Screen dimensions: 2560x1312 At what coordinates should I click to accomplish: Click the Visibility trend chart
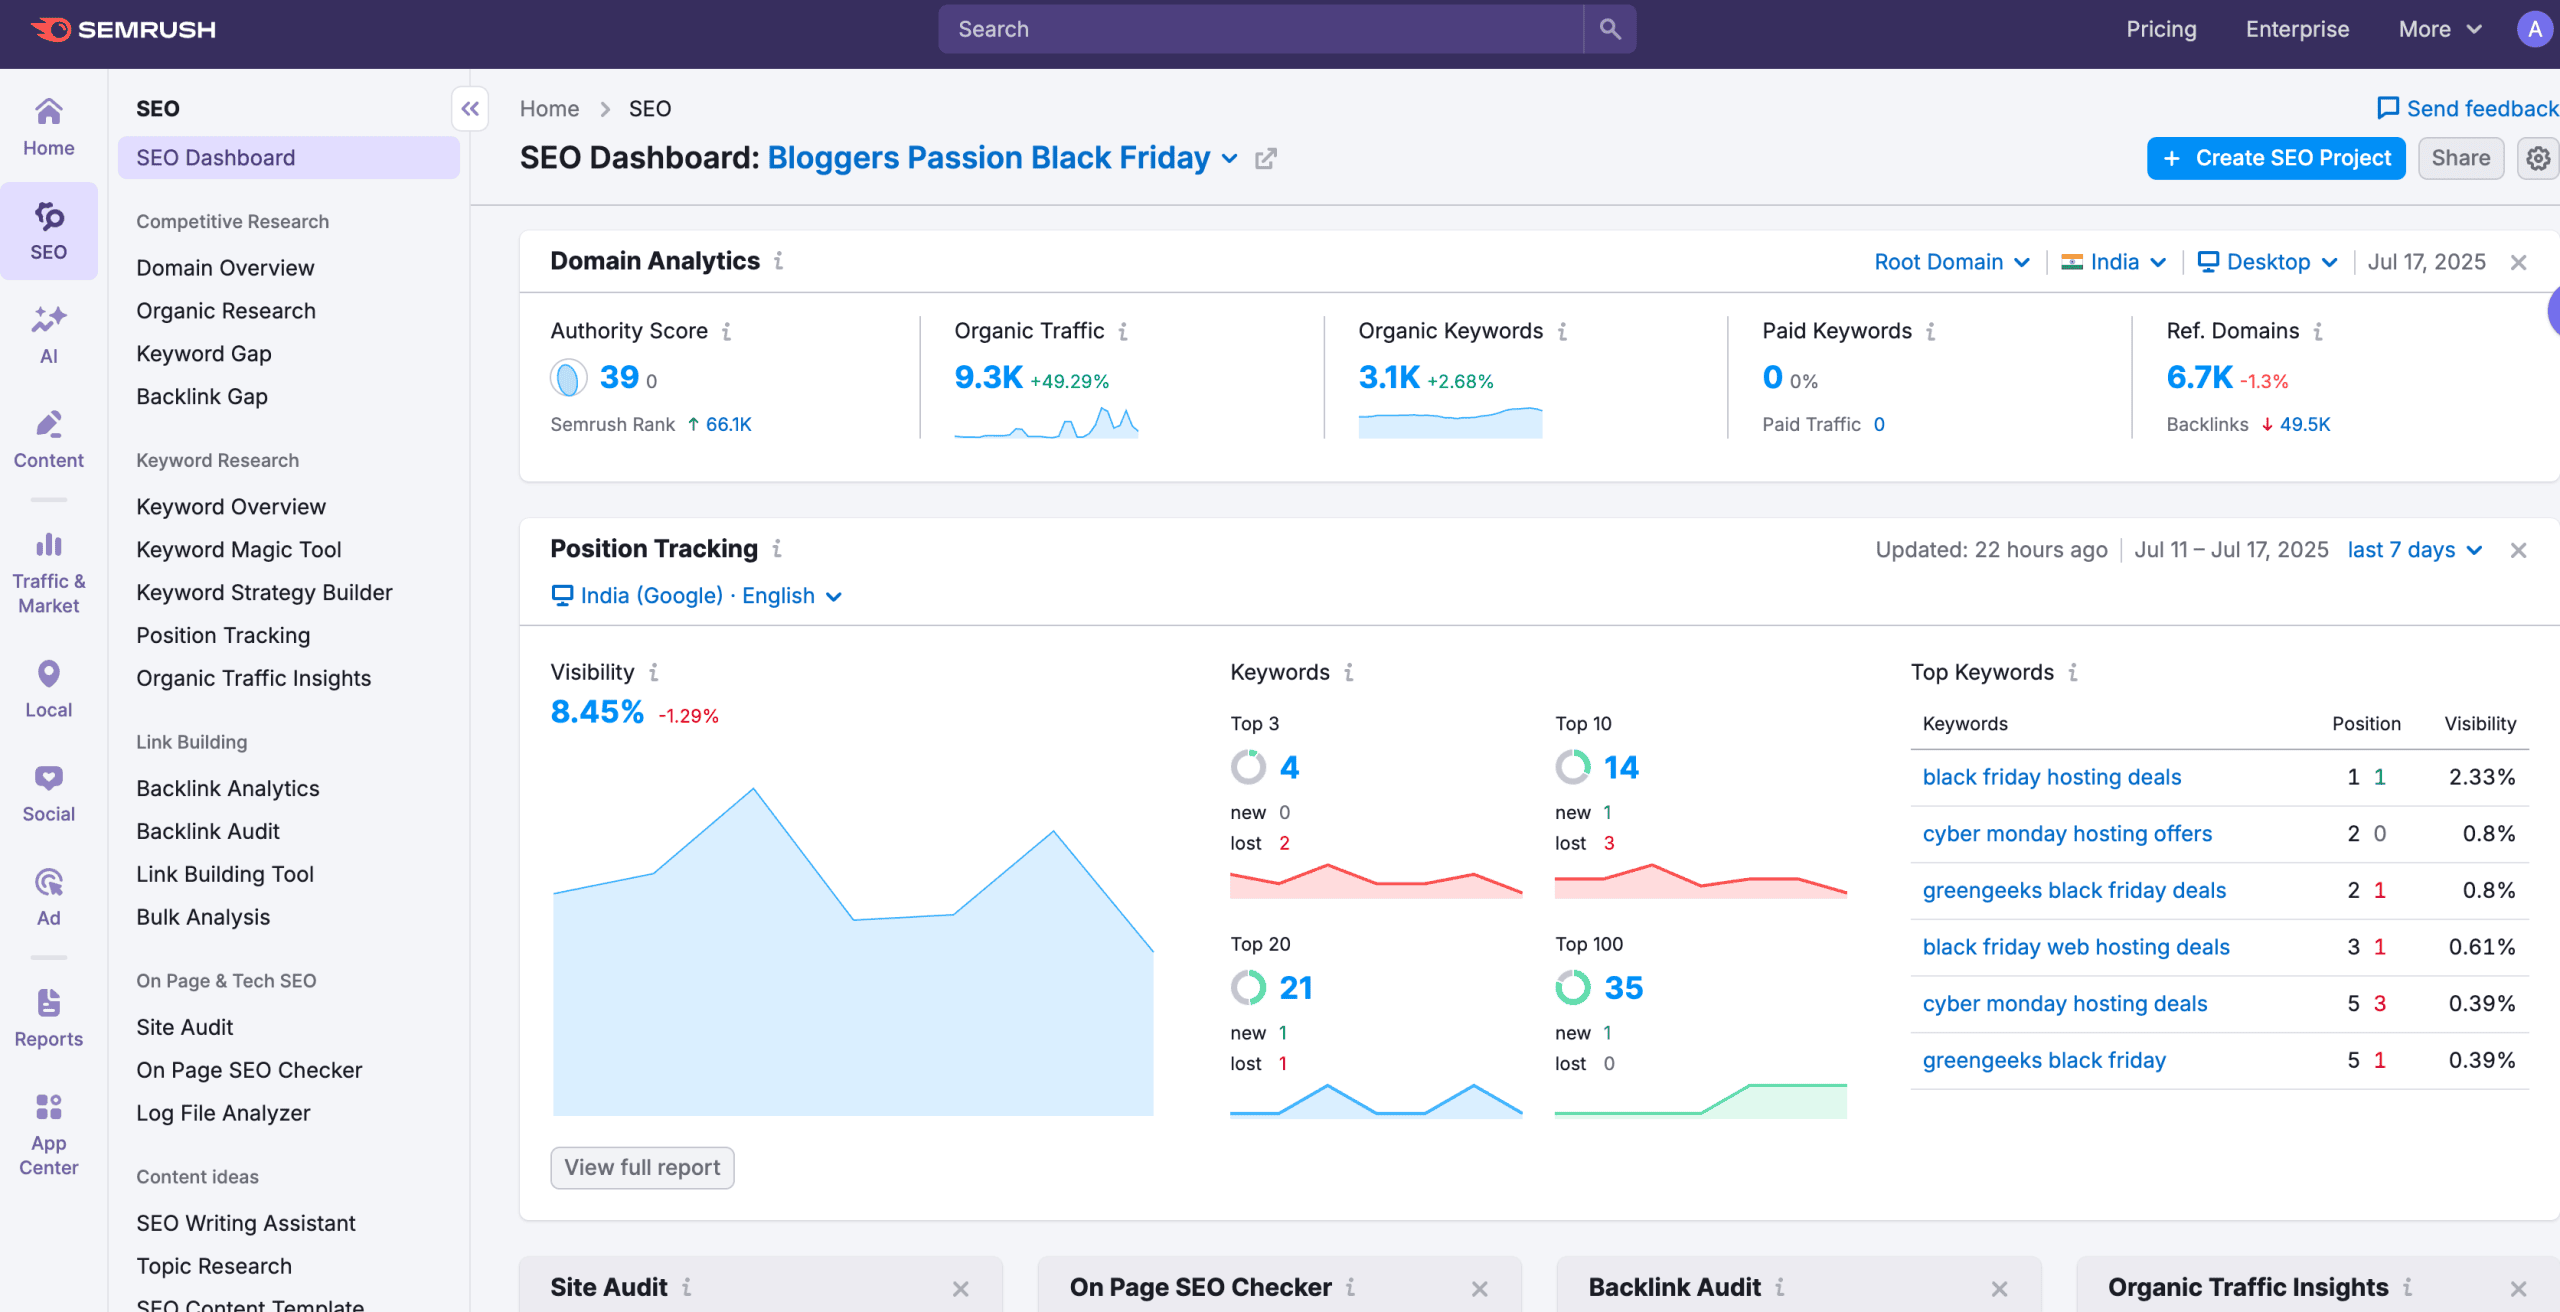[852, 950]
